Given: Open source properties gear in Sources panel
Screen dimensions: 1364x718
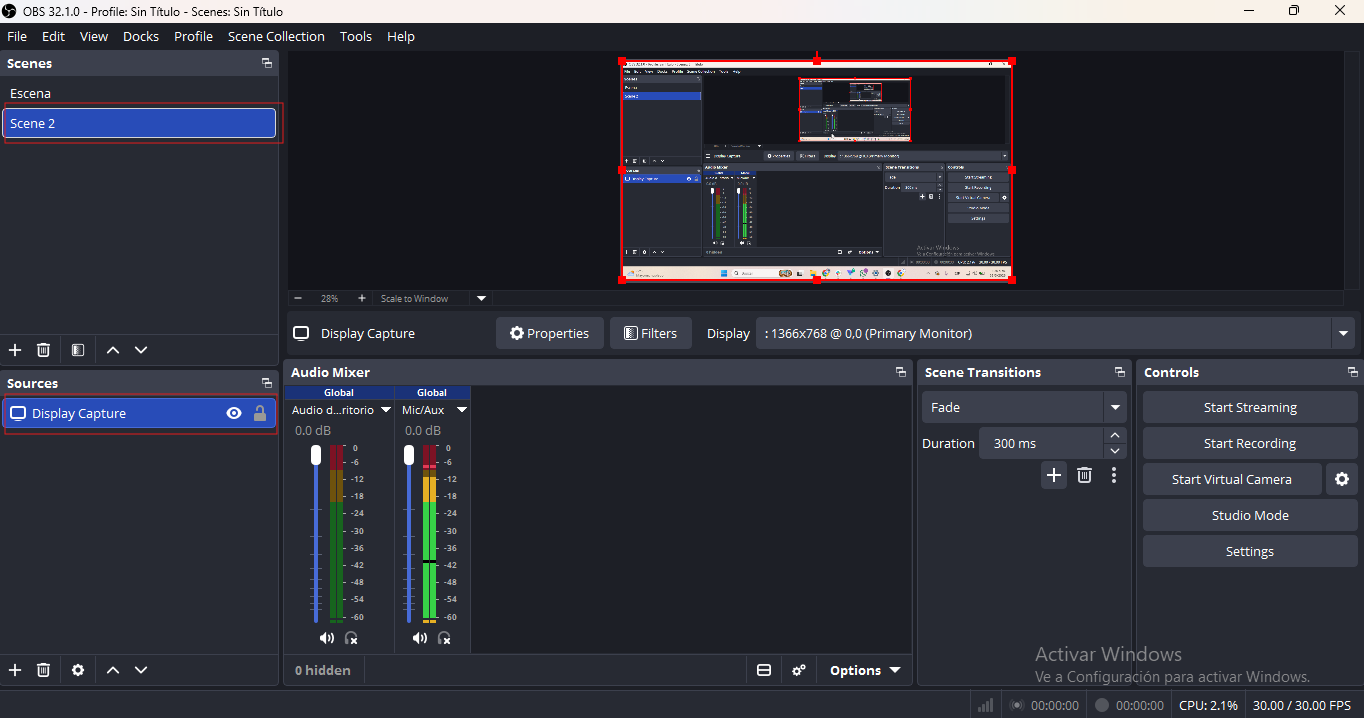Looking at the screenshot, I should 78,670.
